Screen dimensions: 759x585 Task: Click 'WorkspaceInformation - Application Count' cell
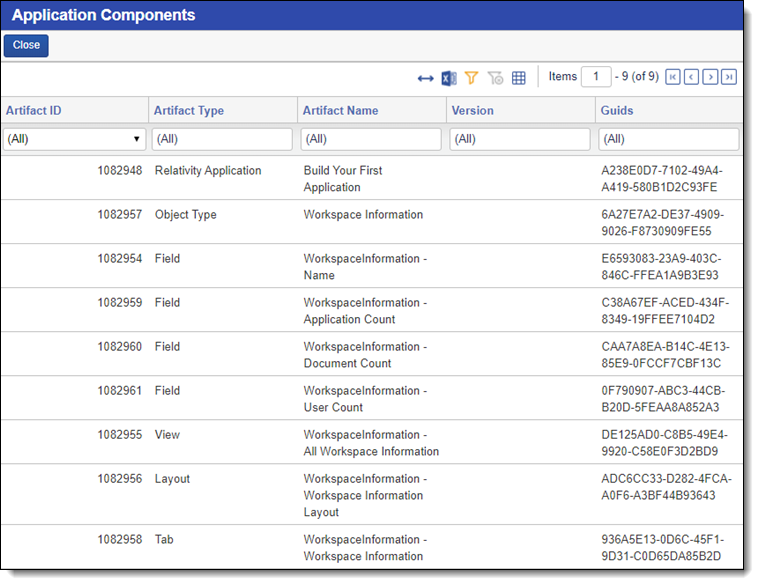click(x=365, y=311)
